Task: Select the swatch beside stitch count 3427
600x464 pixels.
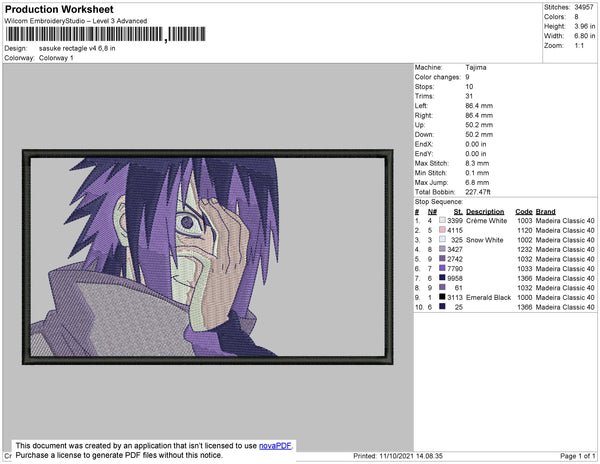Action: tap(442, 249)
